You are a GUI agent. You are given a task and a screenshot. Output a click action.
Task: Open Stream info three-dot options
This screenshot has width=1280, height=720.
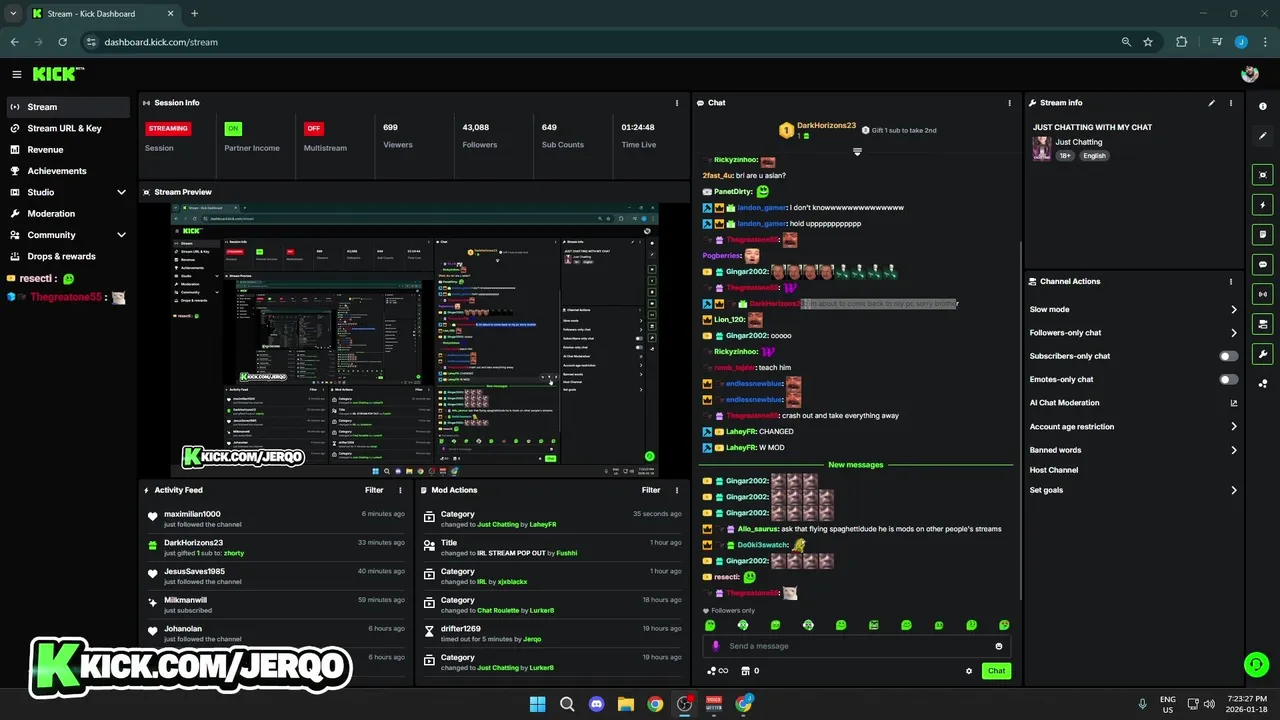[1231, 103]
